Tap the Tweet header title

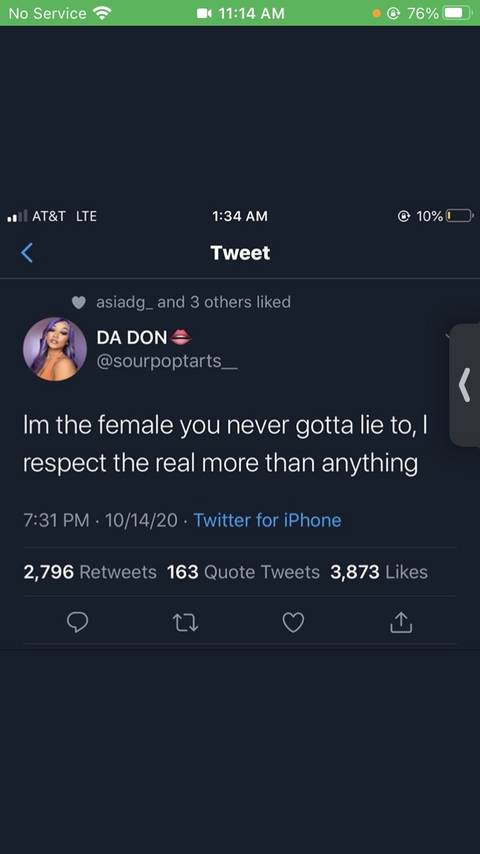pyautogui.click(x=240, y=253)
